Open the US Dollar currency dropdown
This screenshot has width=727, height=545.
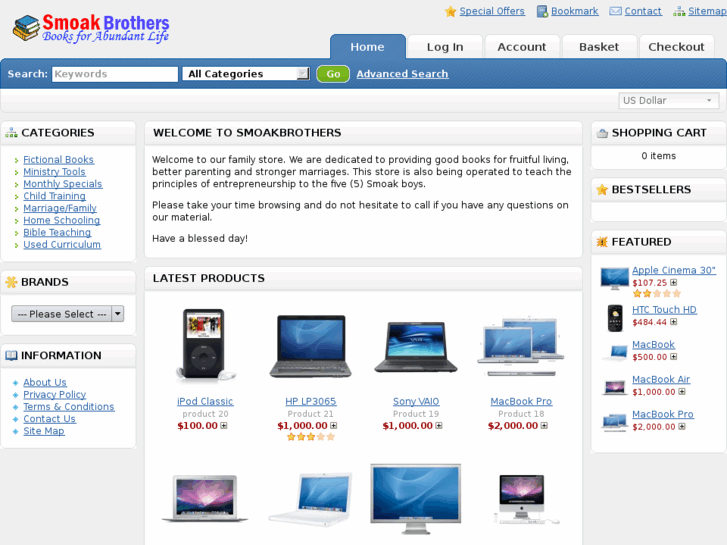pyautogui.click(x=669, y=101)
